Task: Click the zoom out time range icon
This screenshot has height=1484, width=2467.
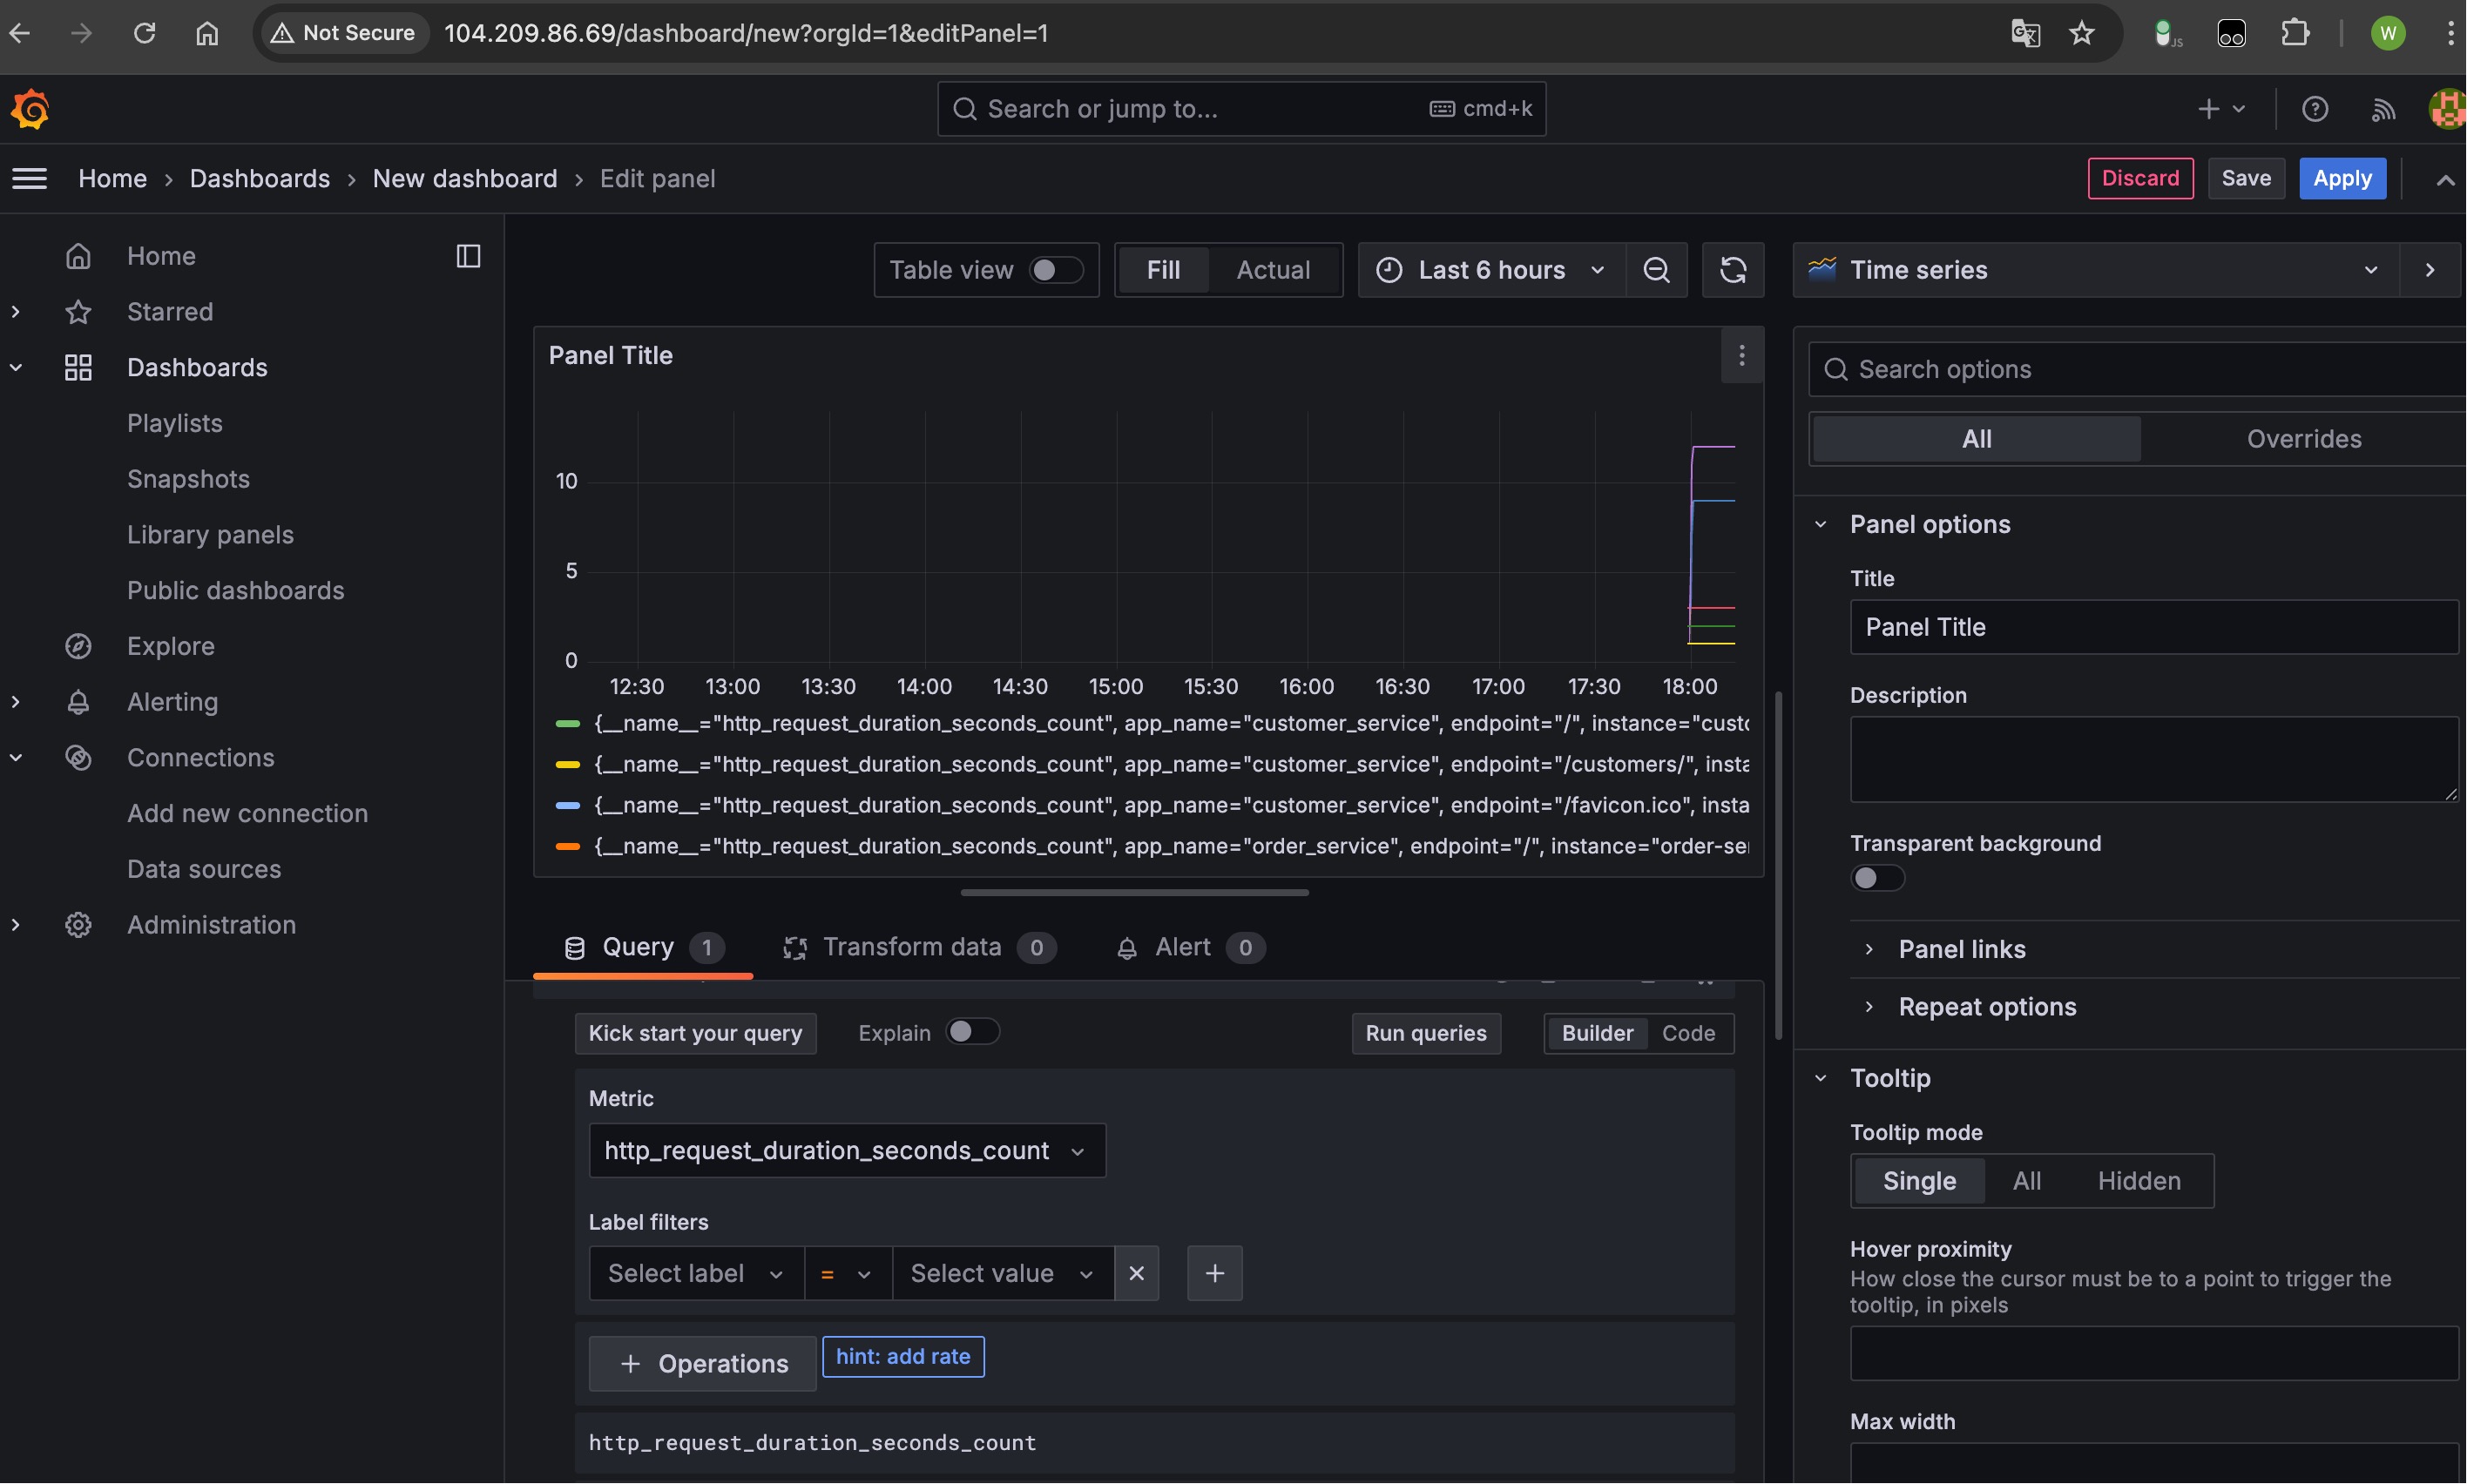Action: (x=1656, y=270)
